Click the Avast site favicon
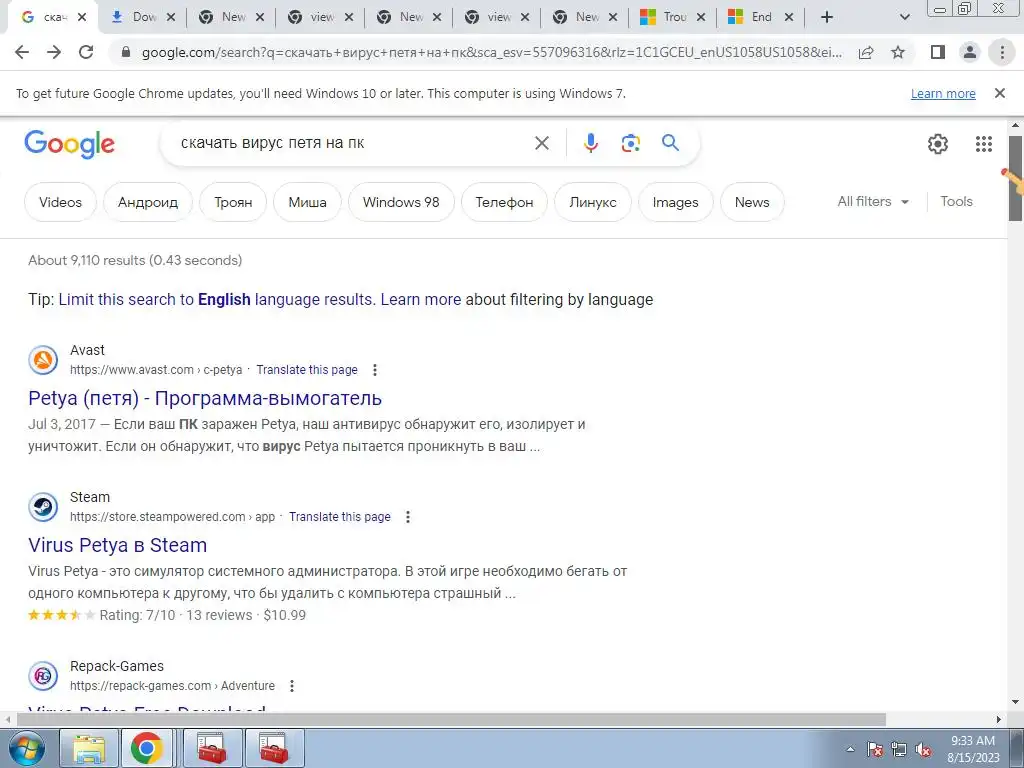The height and width of the screenshot is (768, 1024). pyautogui.click(x=43, y=360)
